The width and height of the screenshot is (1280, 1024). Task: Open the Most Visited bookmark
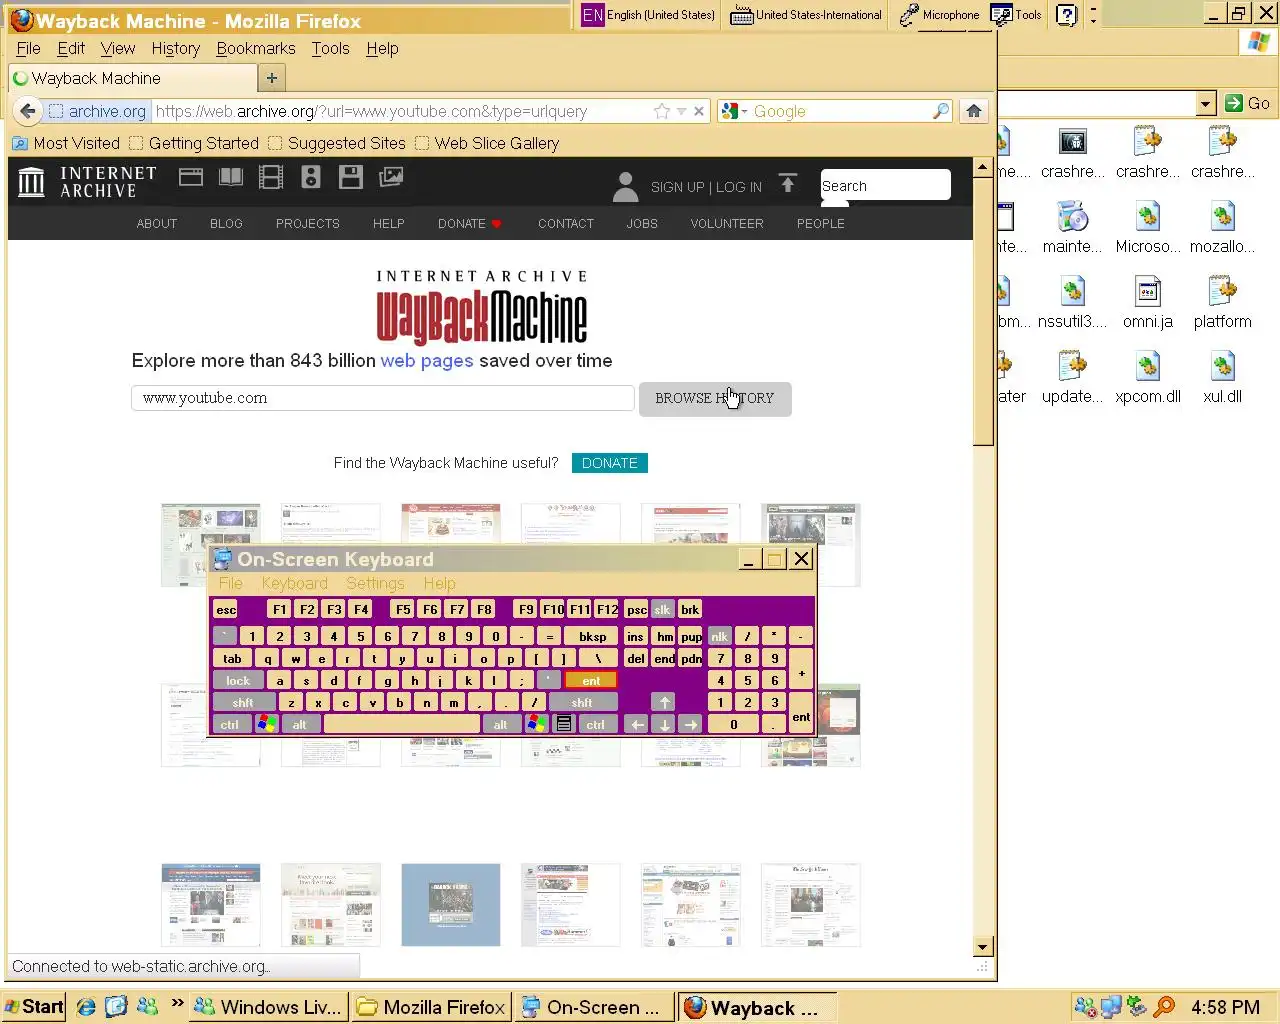tap(66, 143)
